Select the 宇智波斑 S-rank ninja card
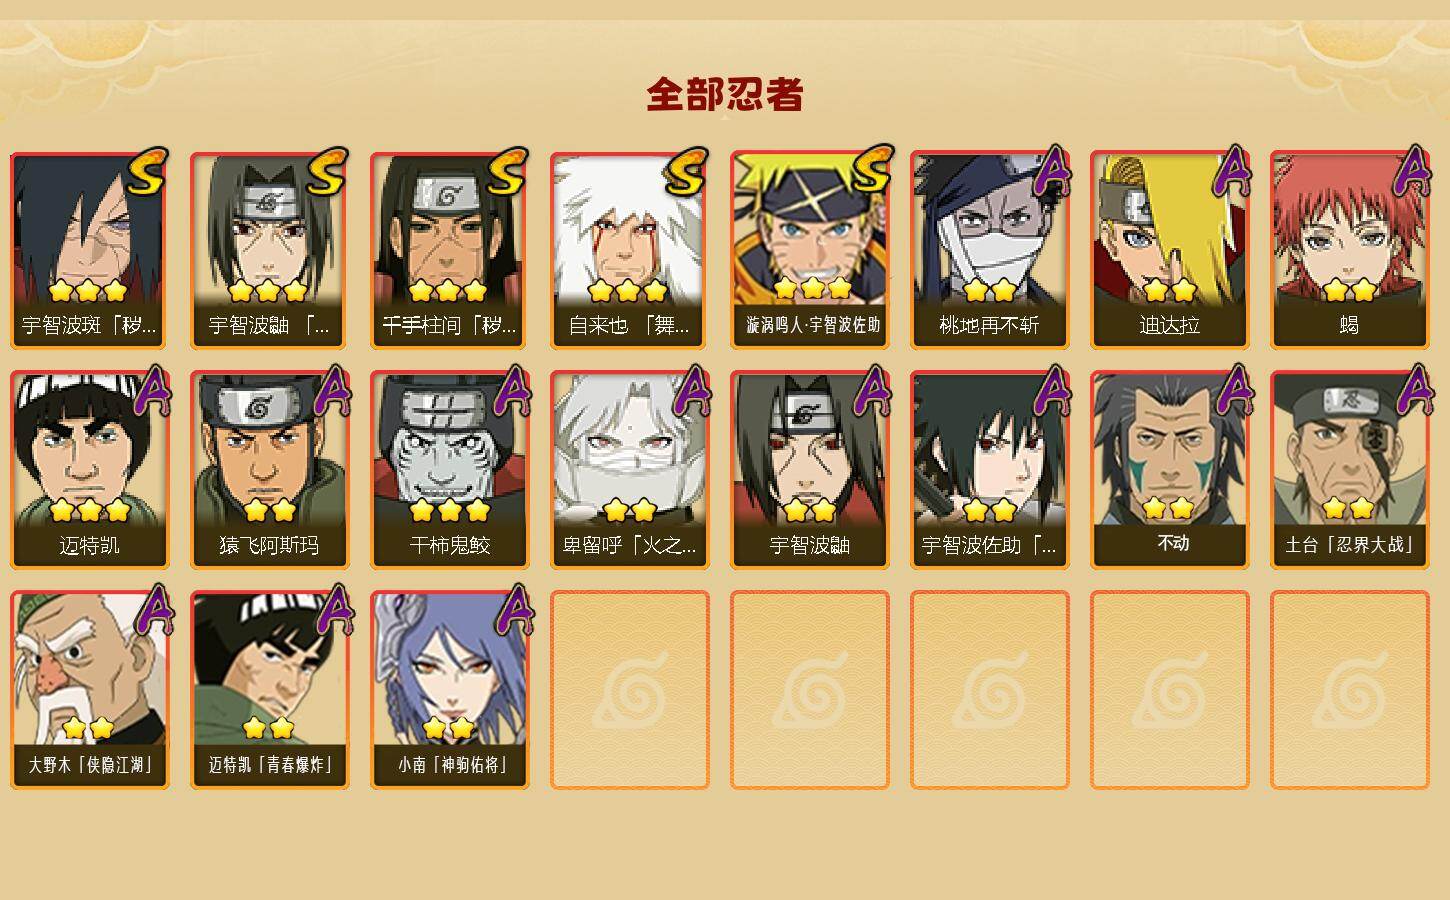The height and width of the screenshot is (900, 1450). tap(89, 250)
